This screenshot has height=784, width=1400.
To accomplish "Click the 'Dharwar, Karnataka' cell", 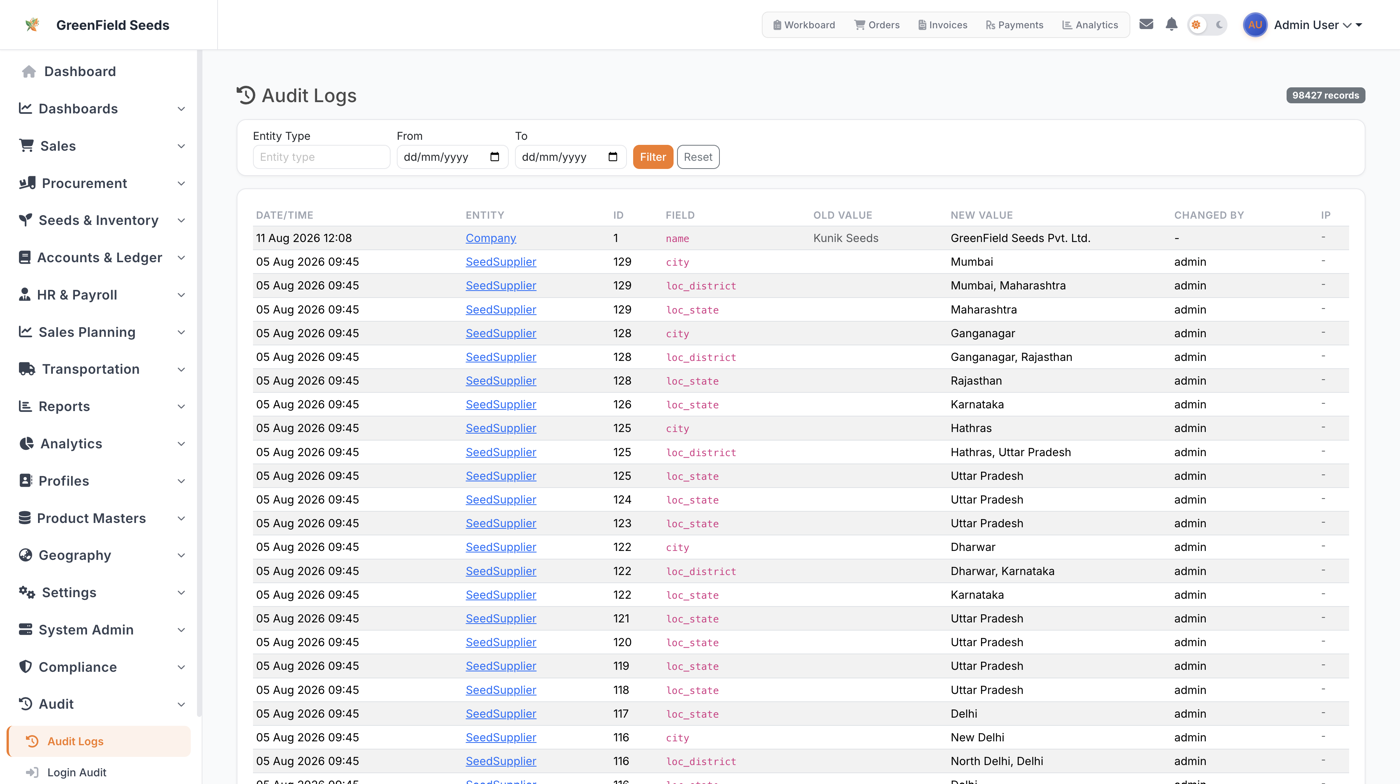I will (x=1002, y=571).
